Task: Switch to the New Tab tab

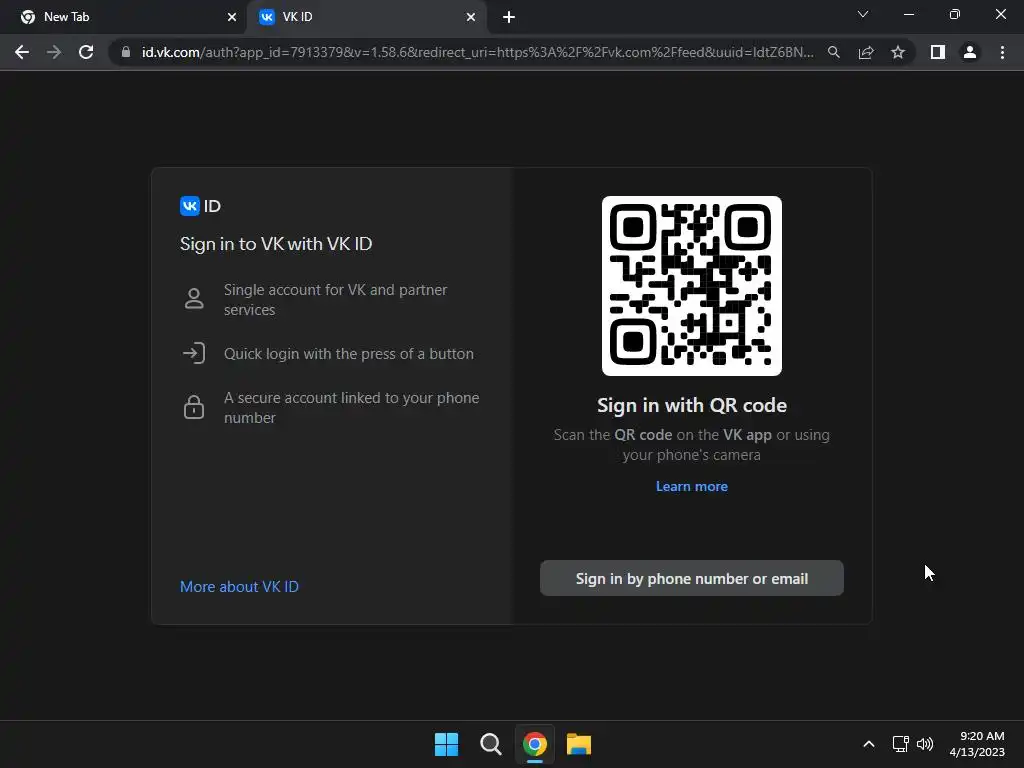Action: tap(123, 17)
